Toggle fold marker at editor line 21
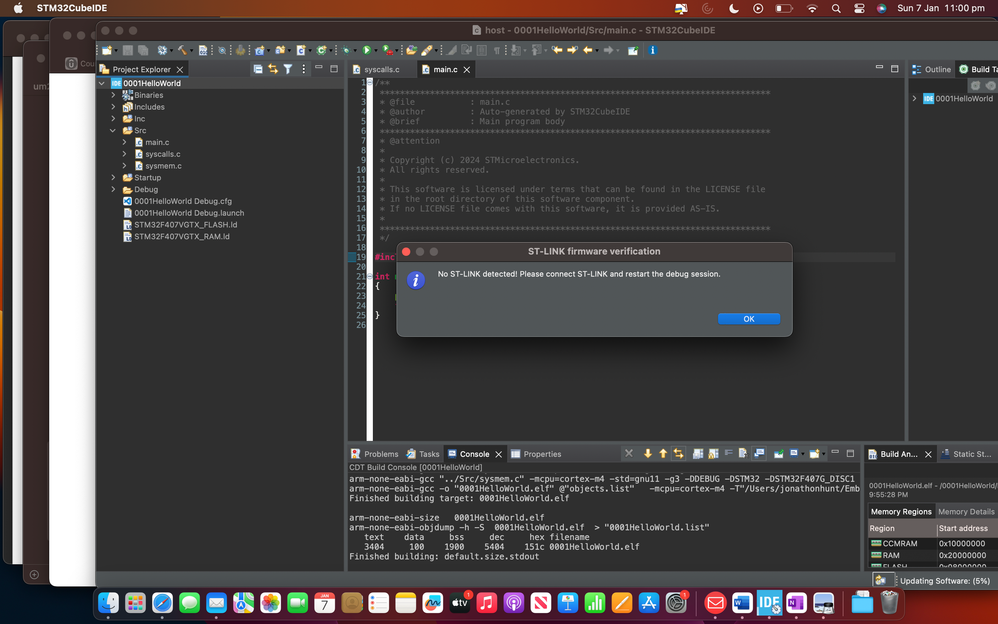The height and width of the screenshot is (624, 998). (370, 276)
